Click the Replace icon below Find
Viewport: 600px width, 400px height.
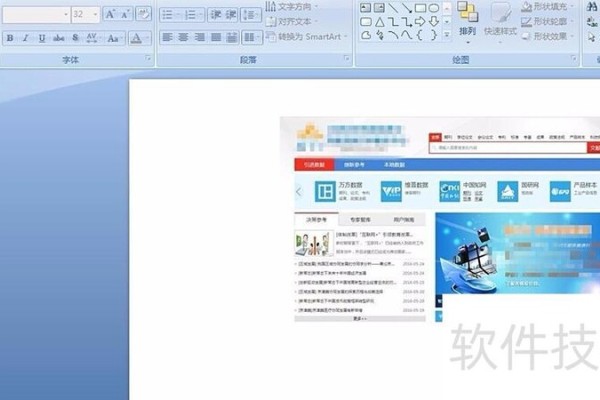(592, 22)
